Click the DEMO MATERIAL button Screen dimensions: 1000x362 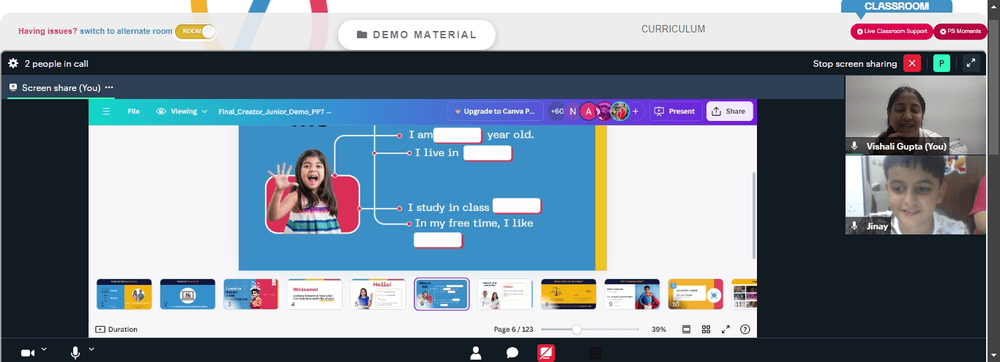pos(416,34)
